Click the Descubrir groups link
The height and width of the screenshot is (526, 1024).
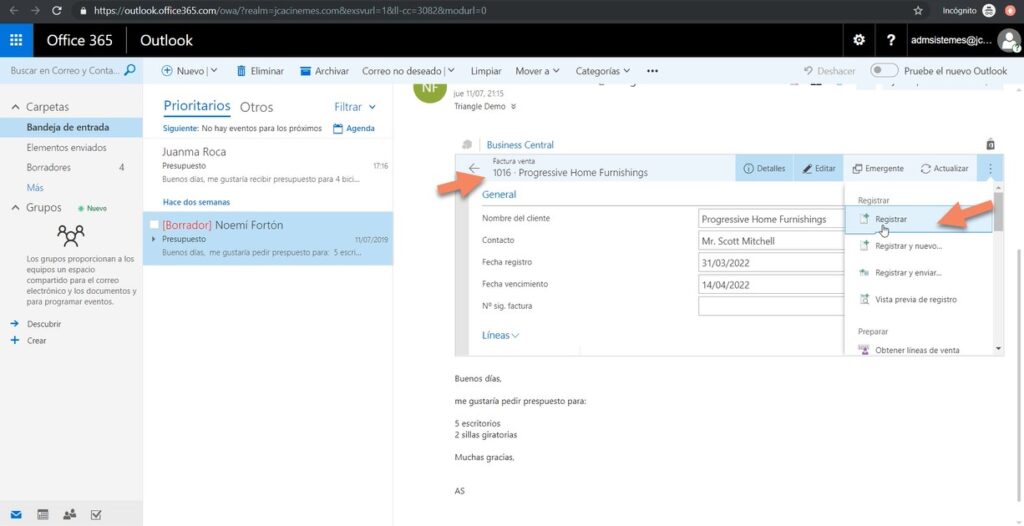click(x=43, y=324)
